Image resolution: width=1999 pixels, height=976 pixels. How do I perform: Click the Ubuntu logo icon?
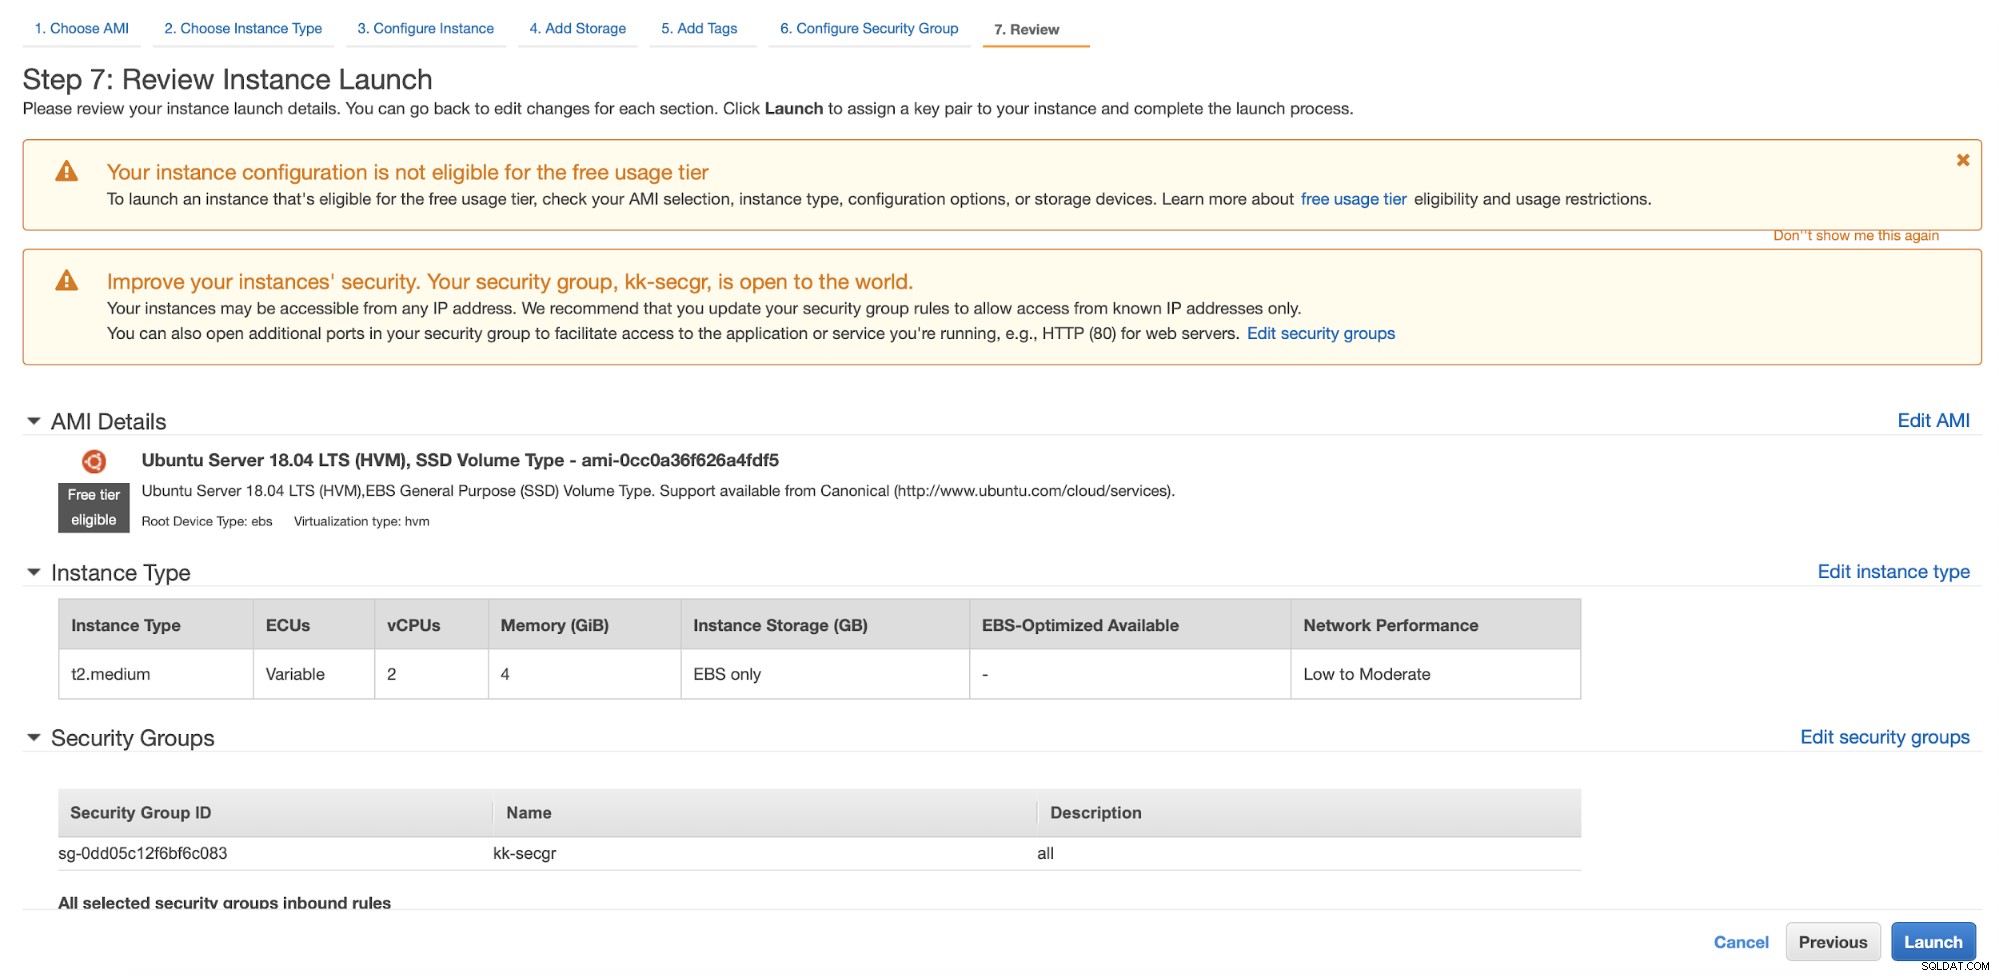click(94, 461)
